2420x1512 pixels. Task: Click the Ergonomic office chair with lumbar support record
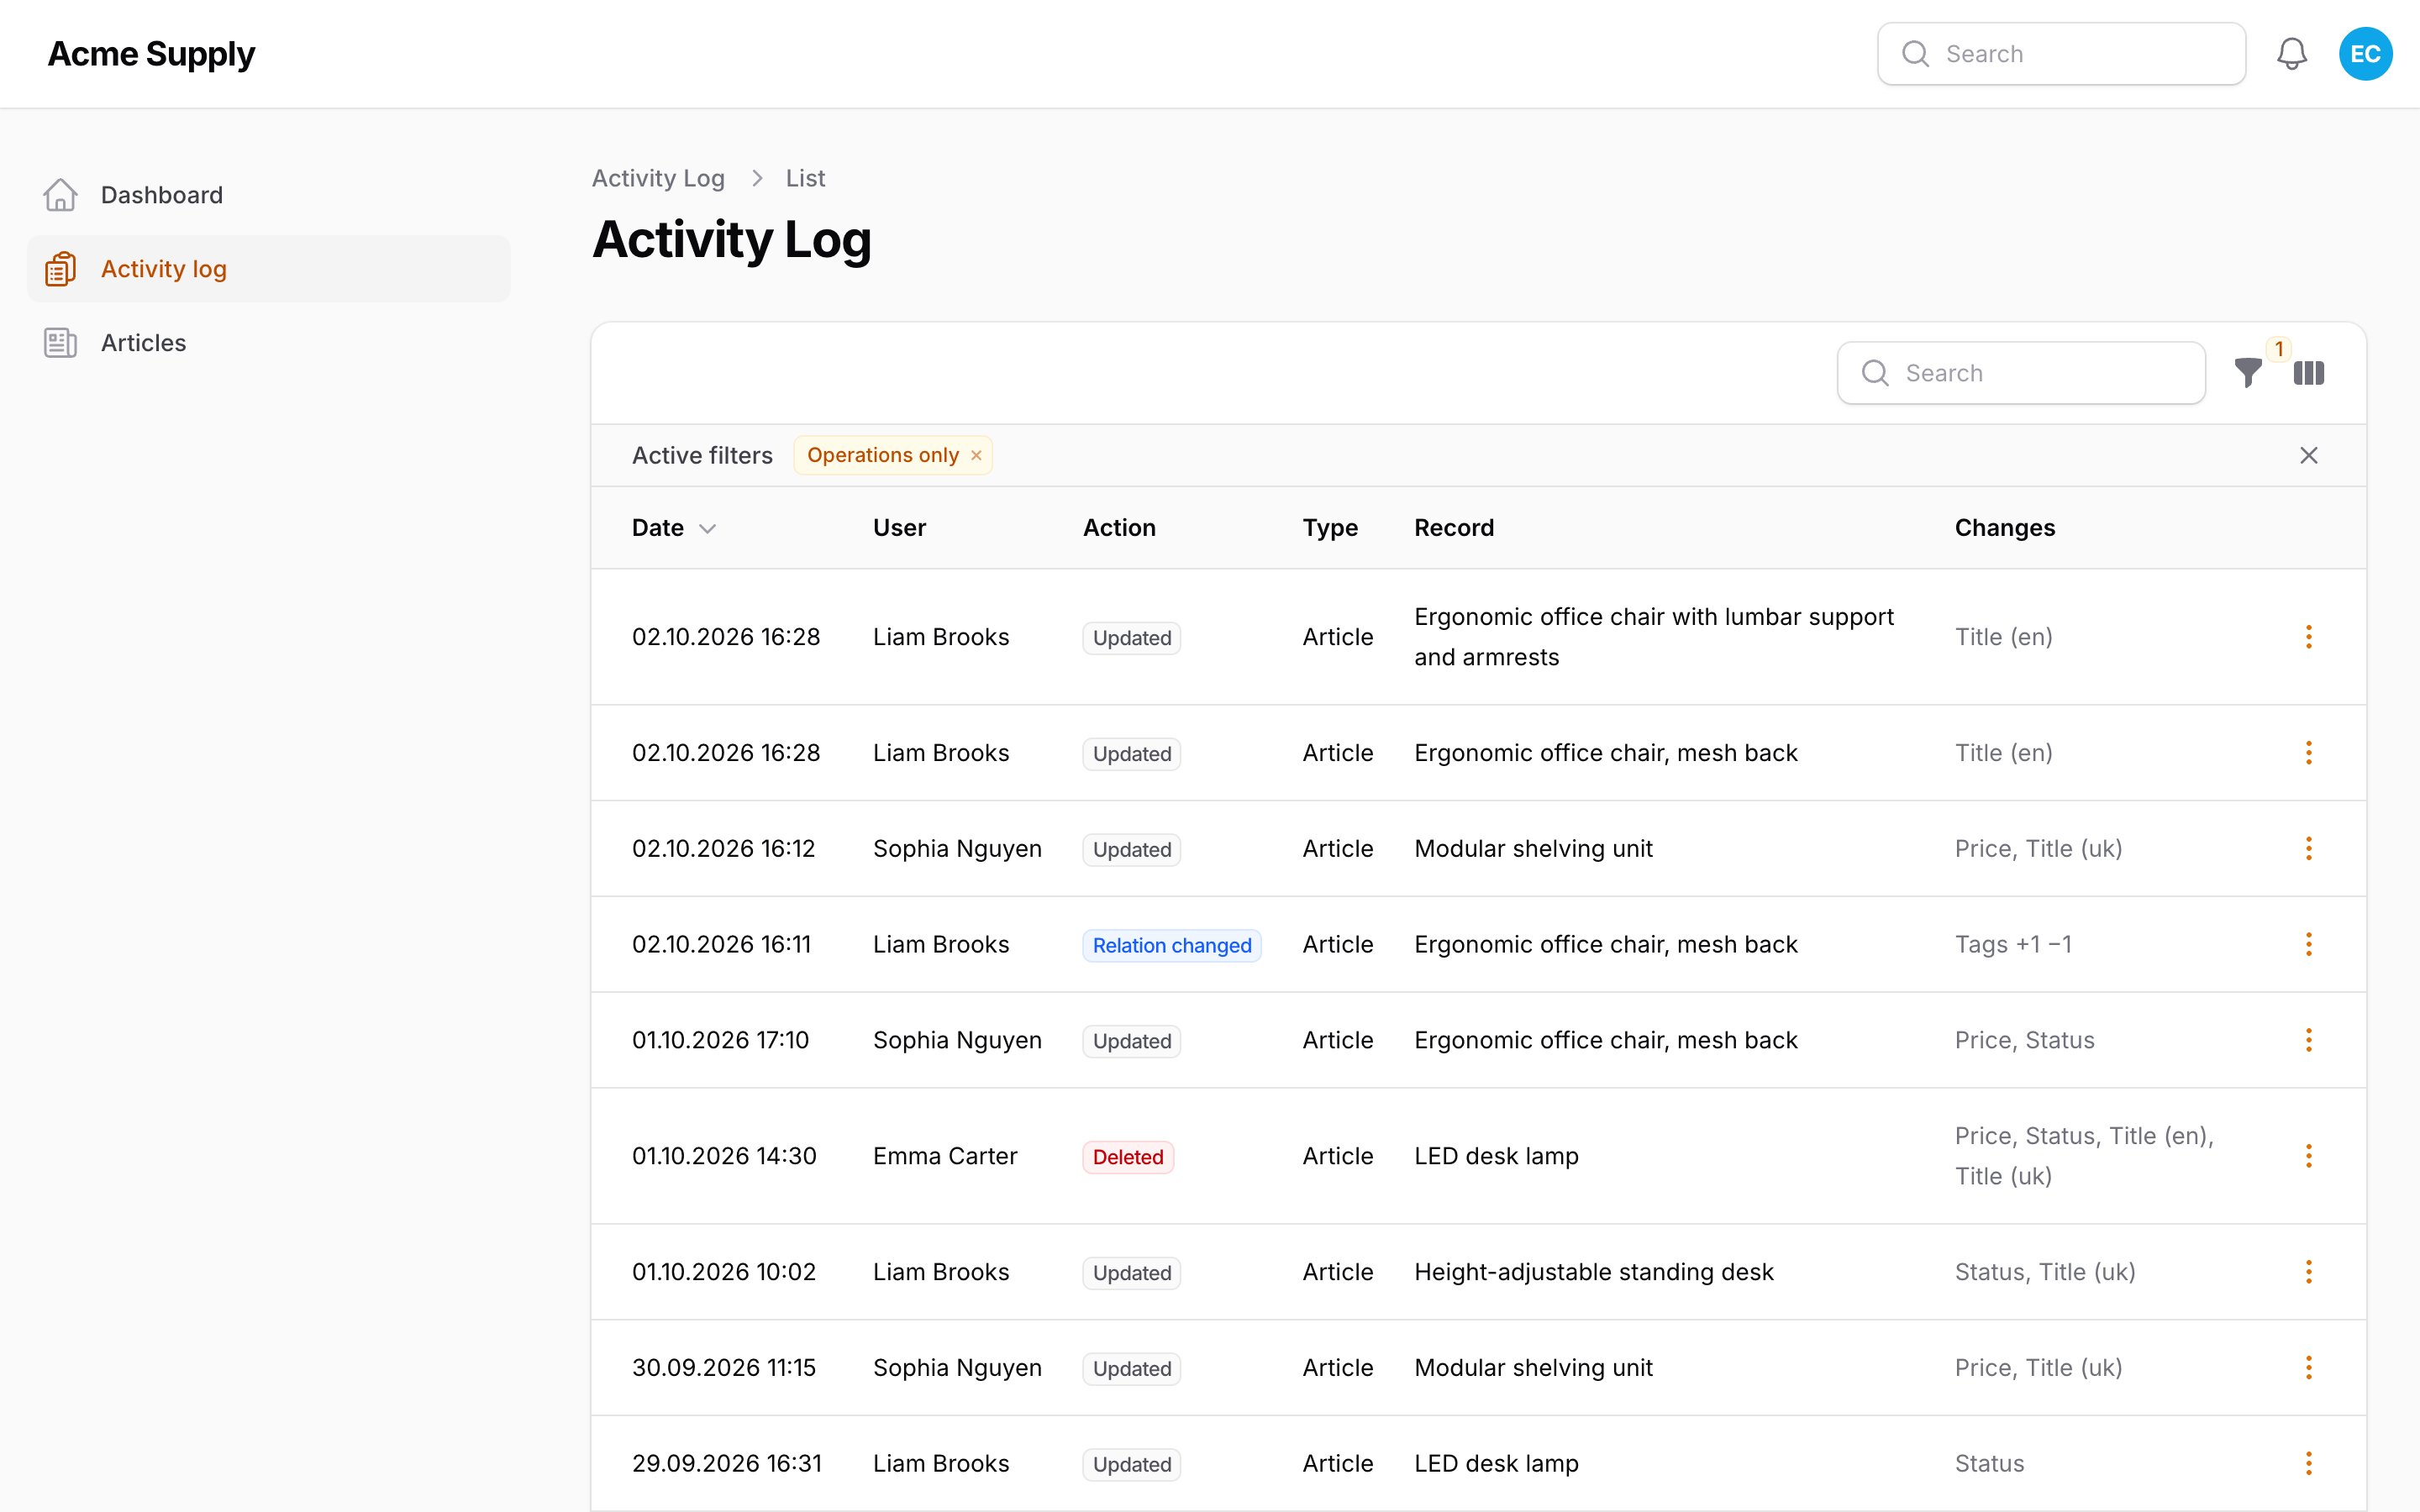pyautogui.click(x=1654, y=637)
